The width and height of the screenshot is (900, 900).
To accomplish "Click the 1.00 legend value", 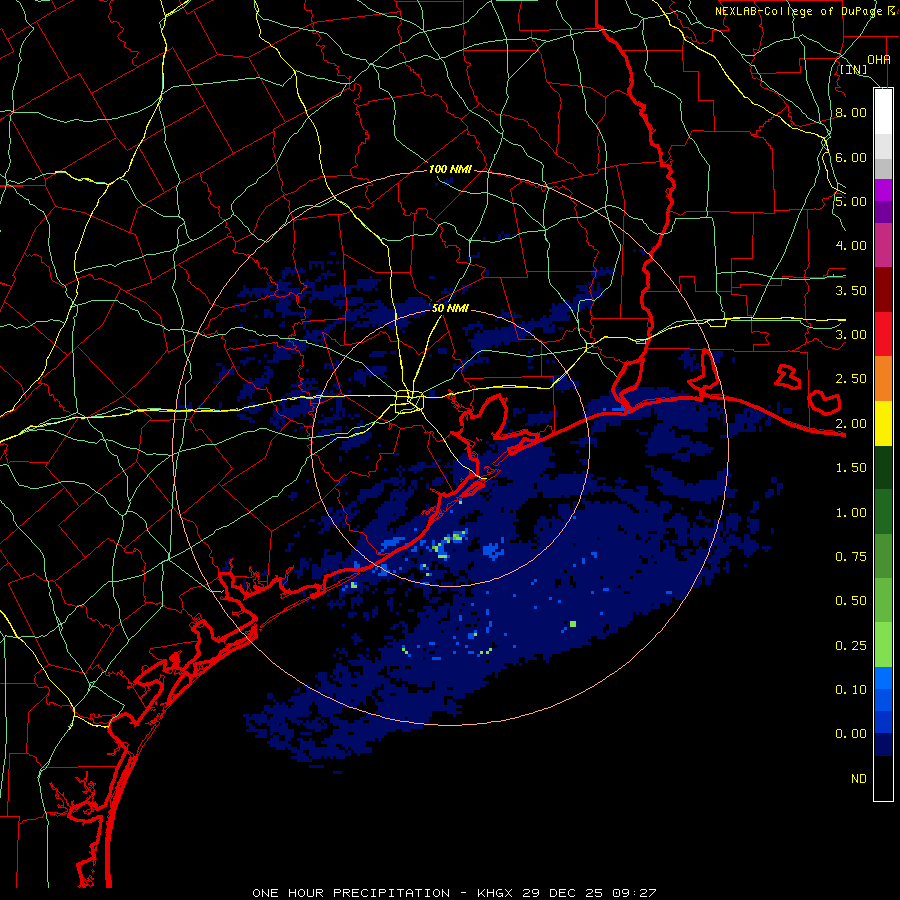I will coord(851,513).
